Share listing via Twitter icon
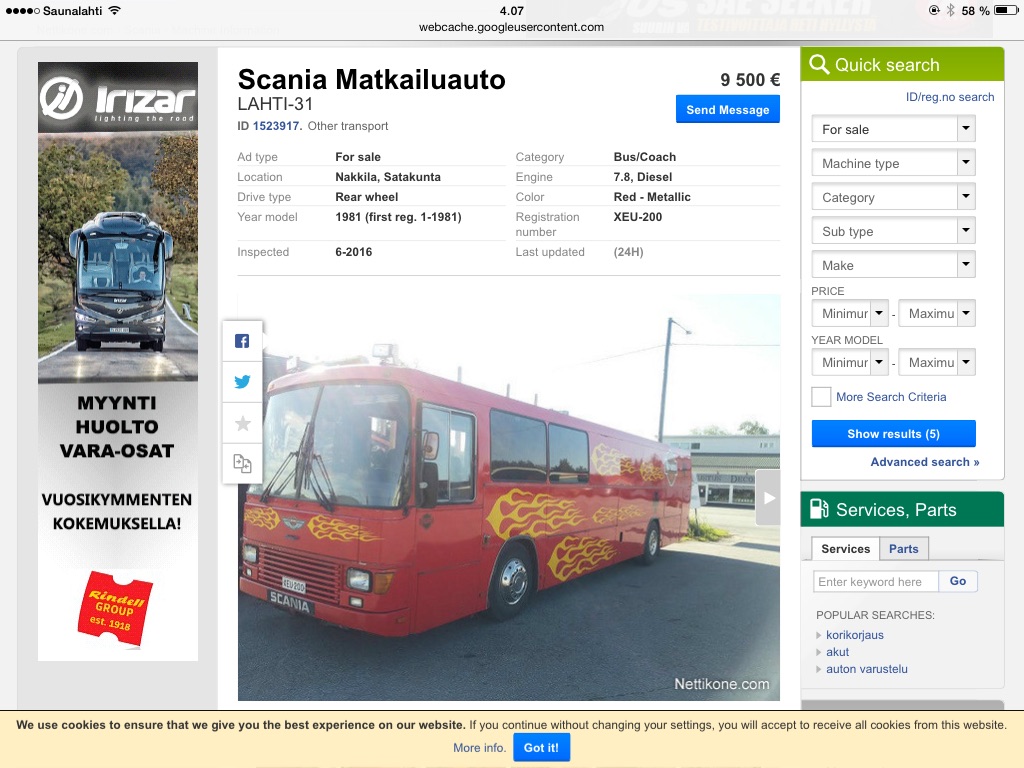Screen dimensions: 1024x768 (x=242, y=381)
